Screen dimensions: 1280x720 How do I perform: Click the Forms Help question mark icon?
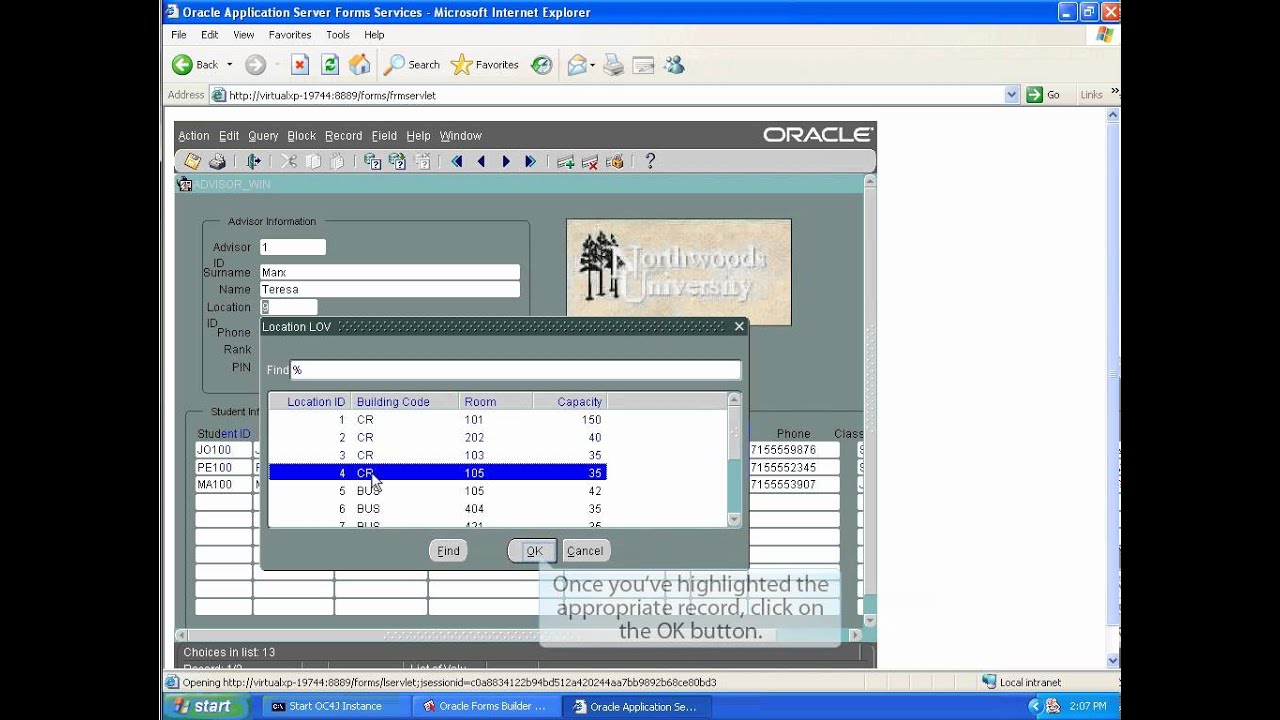tap(650, 161)
